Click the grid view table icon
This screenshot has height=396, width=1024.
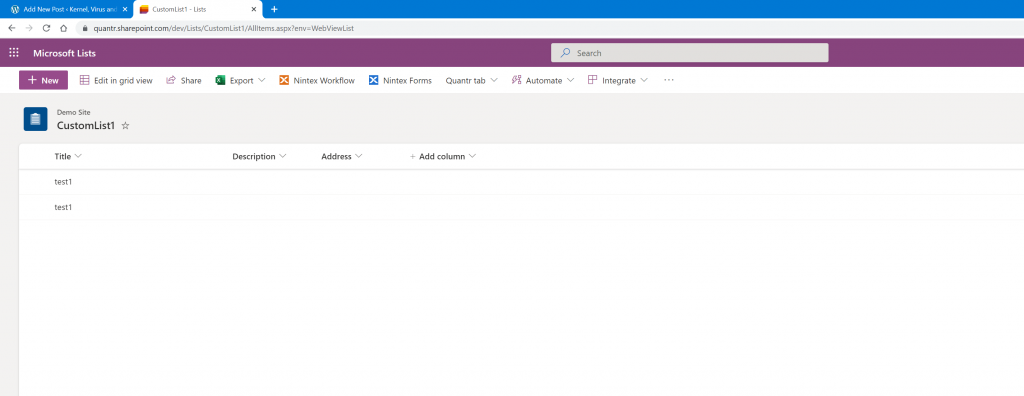(x=84, y=80)
